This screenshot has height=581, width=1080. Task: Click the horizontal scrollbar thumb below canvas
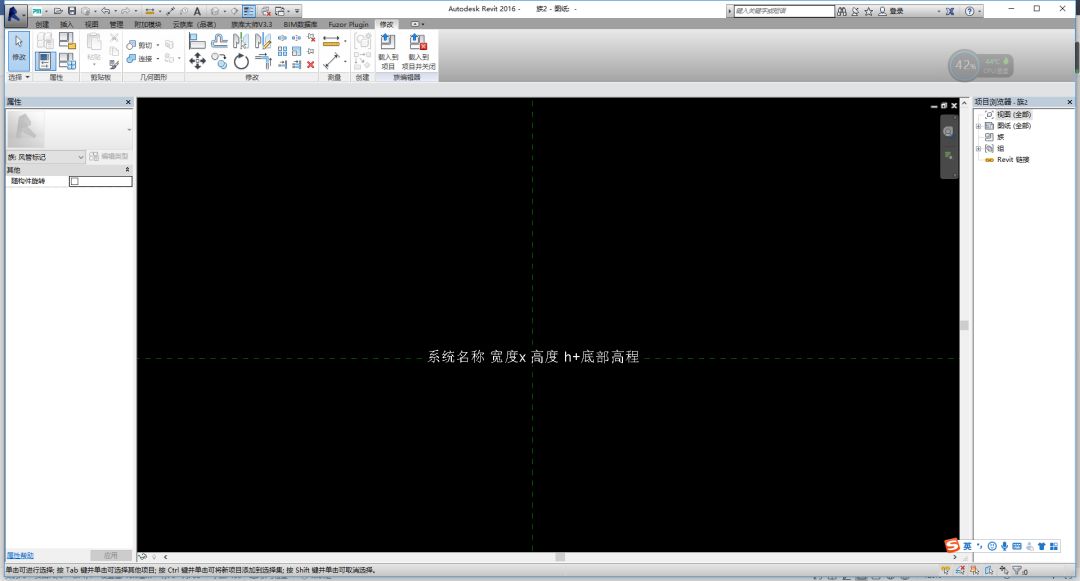pyautogui.click(x=560, y=557)
